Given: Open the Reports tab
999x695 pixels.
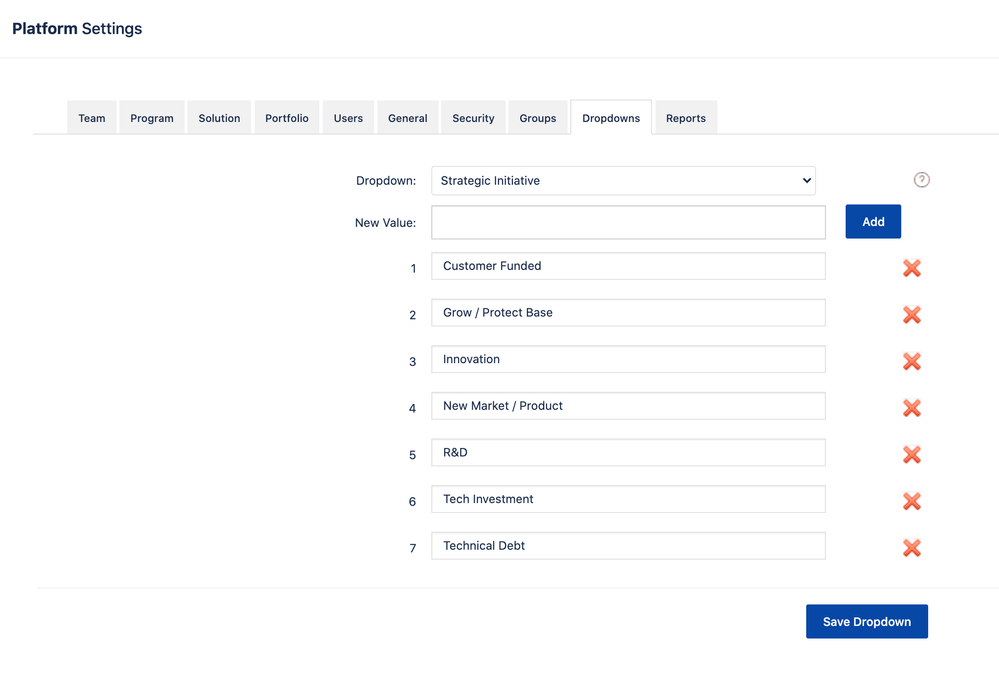Looking at the screenshot, I should [686, 118].
